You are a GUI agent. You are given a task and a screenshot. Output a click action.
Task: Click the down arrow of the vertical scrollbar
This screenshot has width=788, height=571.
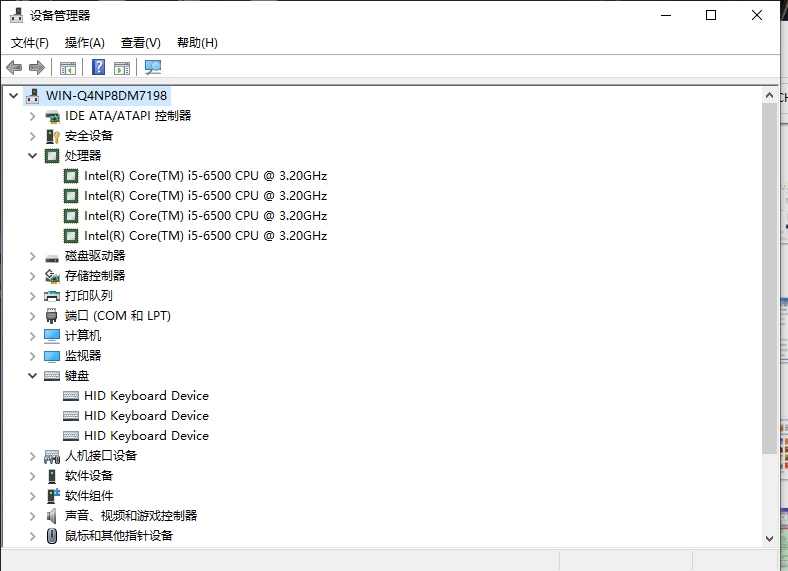(x=769, y=538)
